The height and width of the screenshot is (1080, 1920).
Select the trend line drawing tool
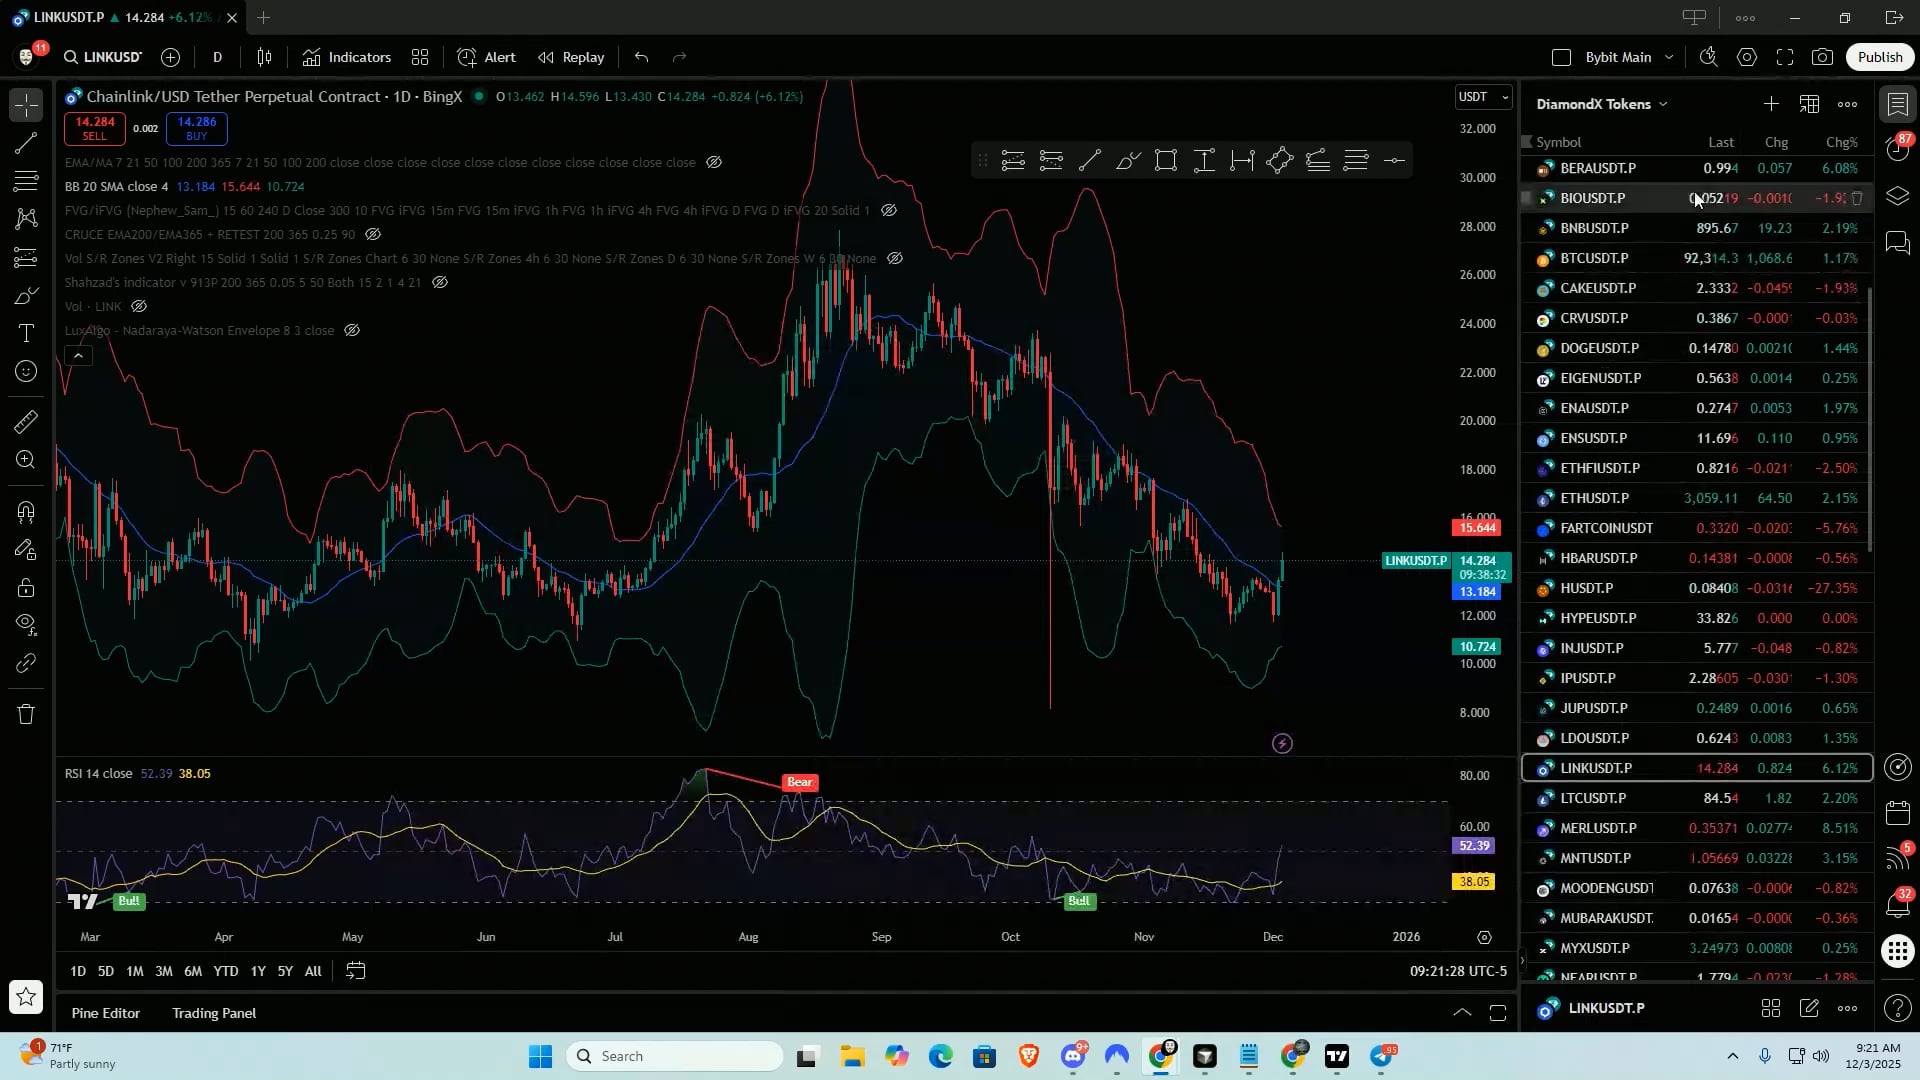(27, 143)
